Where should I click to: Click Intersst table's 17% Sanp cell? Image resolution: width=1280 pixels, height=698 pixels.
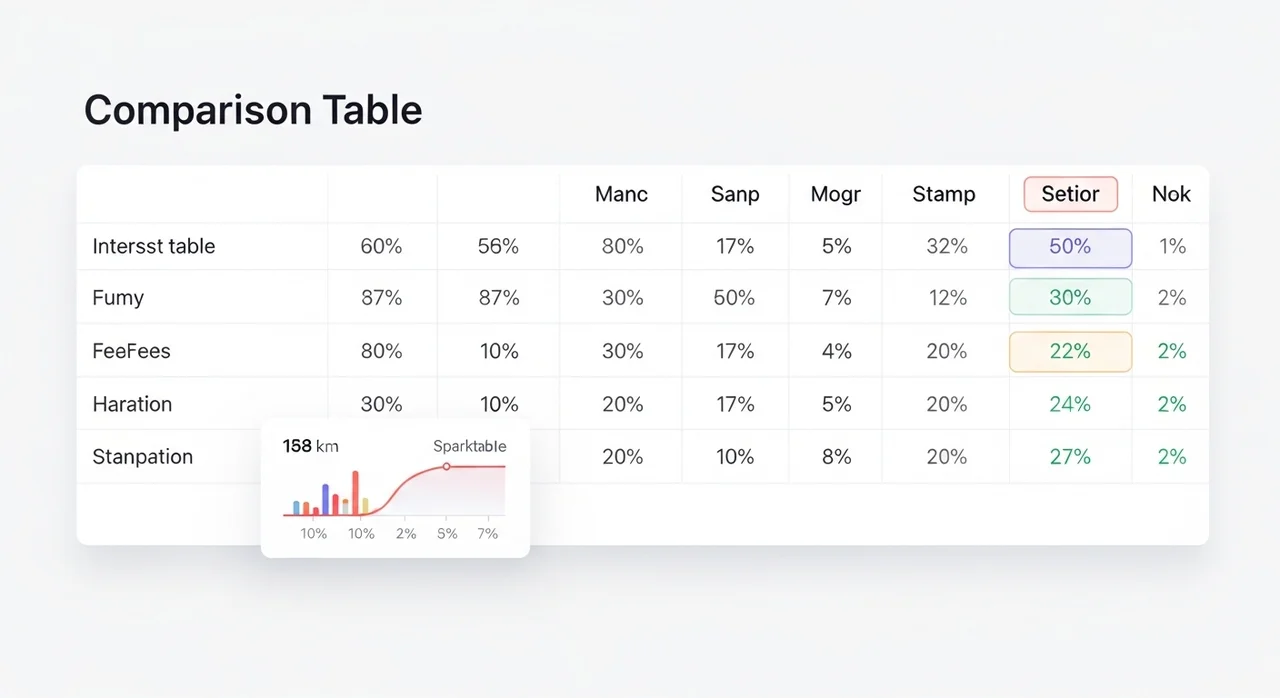coord(735,246)
